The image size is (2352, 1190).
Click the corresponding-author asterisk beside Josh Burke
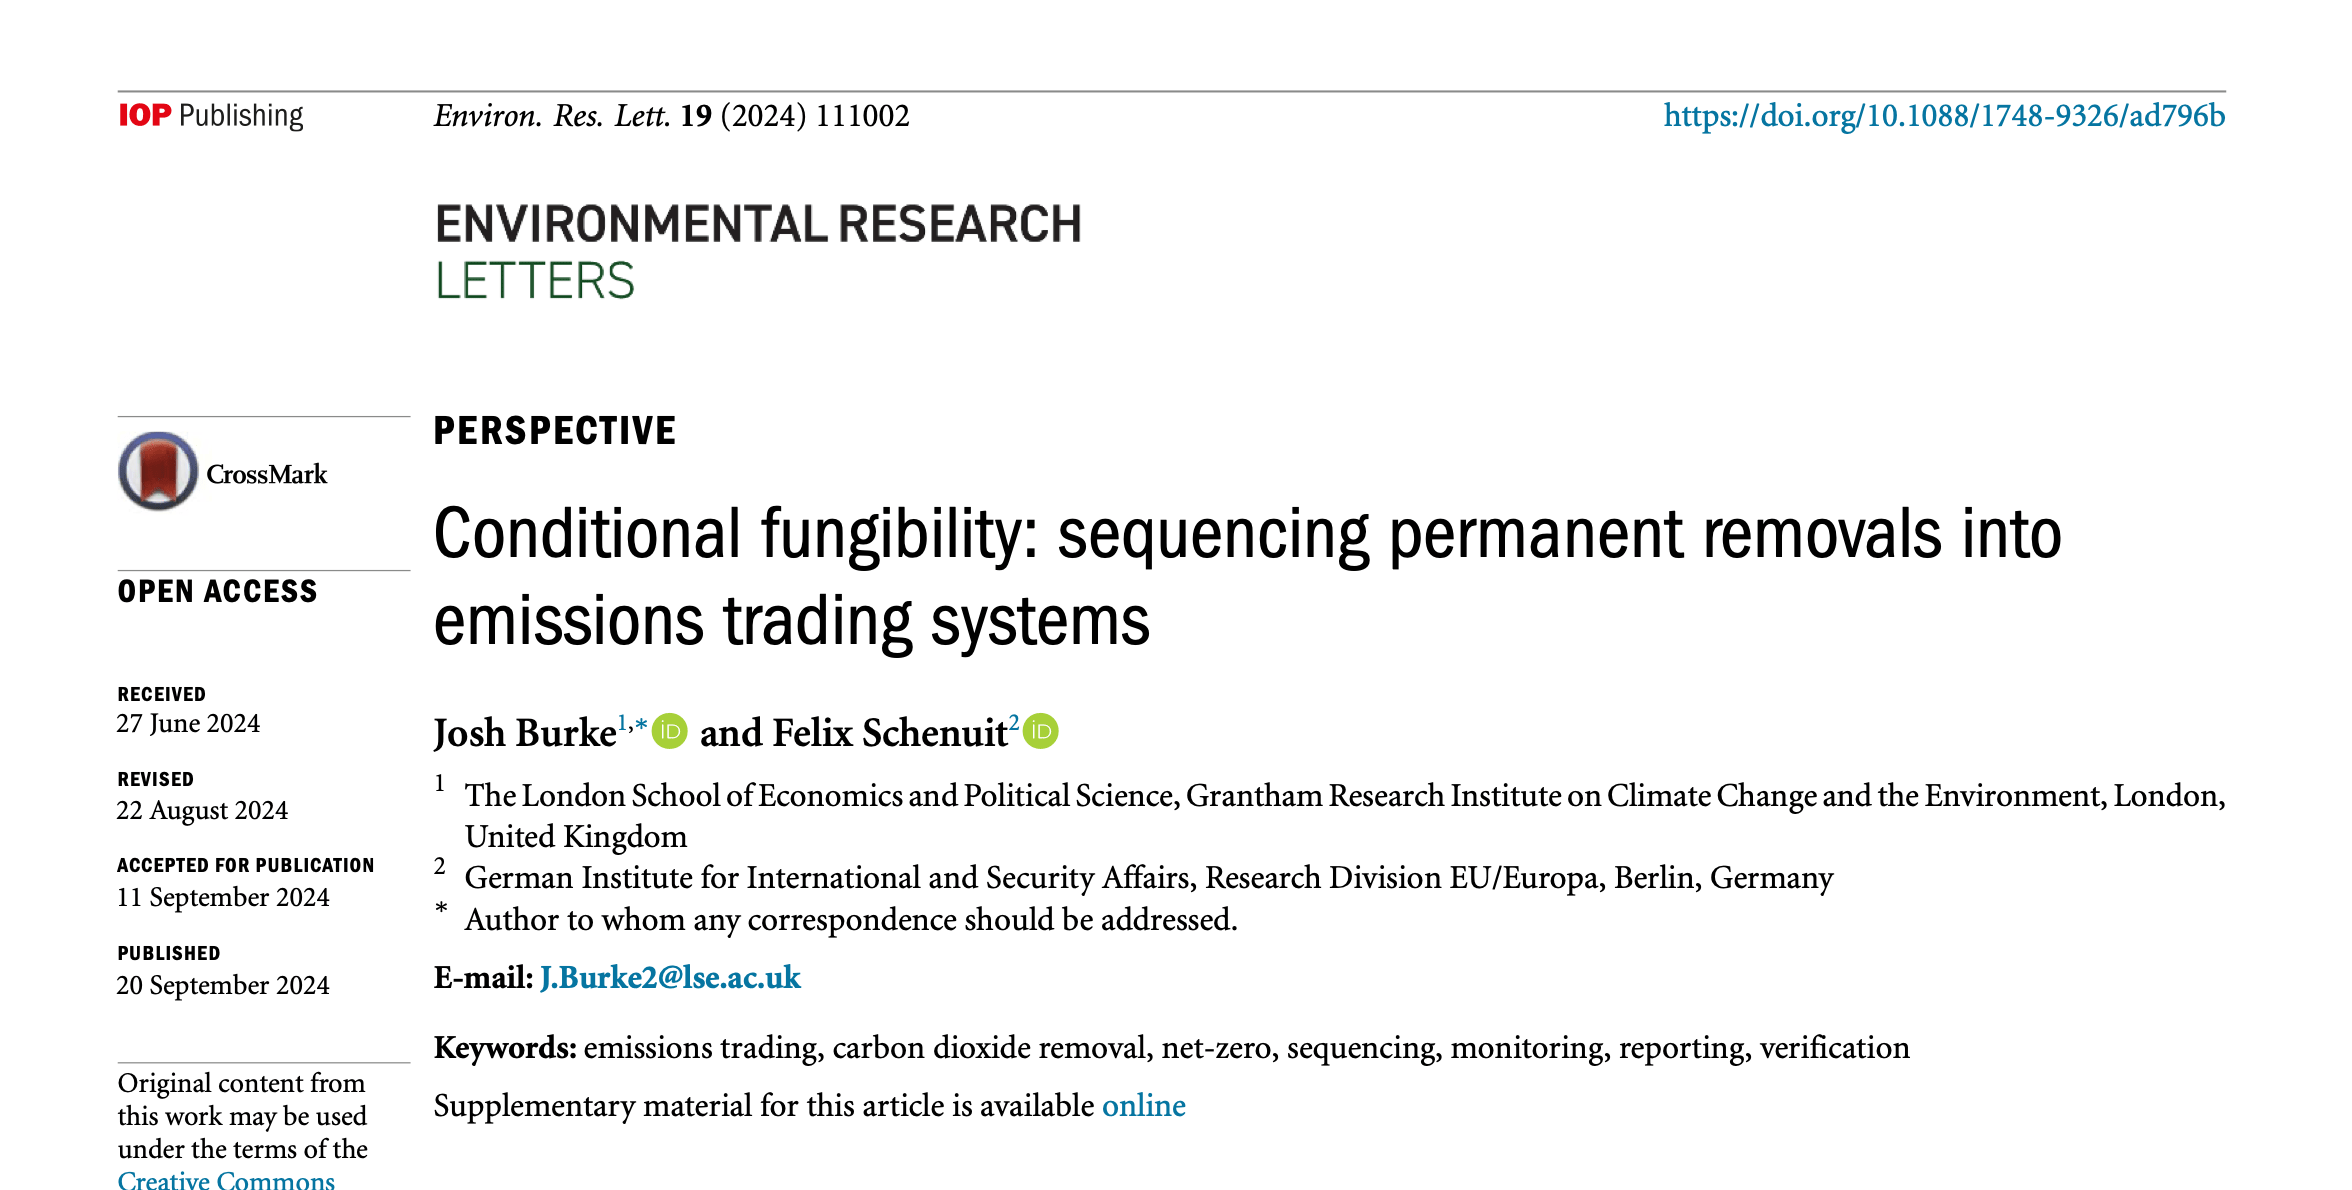tap(641, 723)
